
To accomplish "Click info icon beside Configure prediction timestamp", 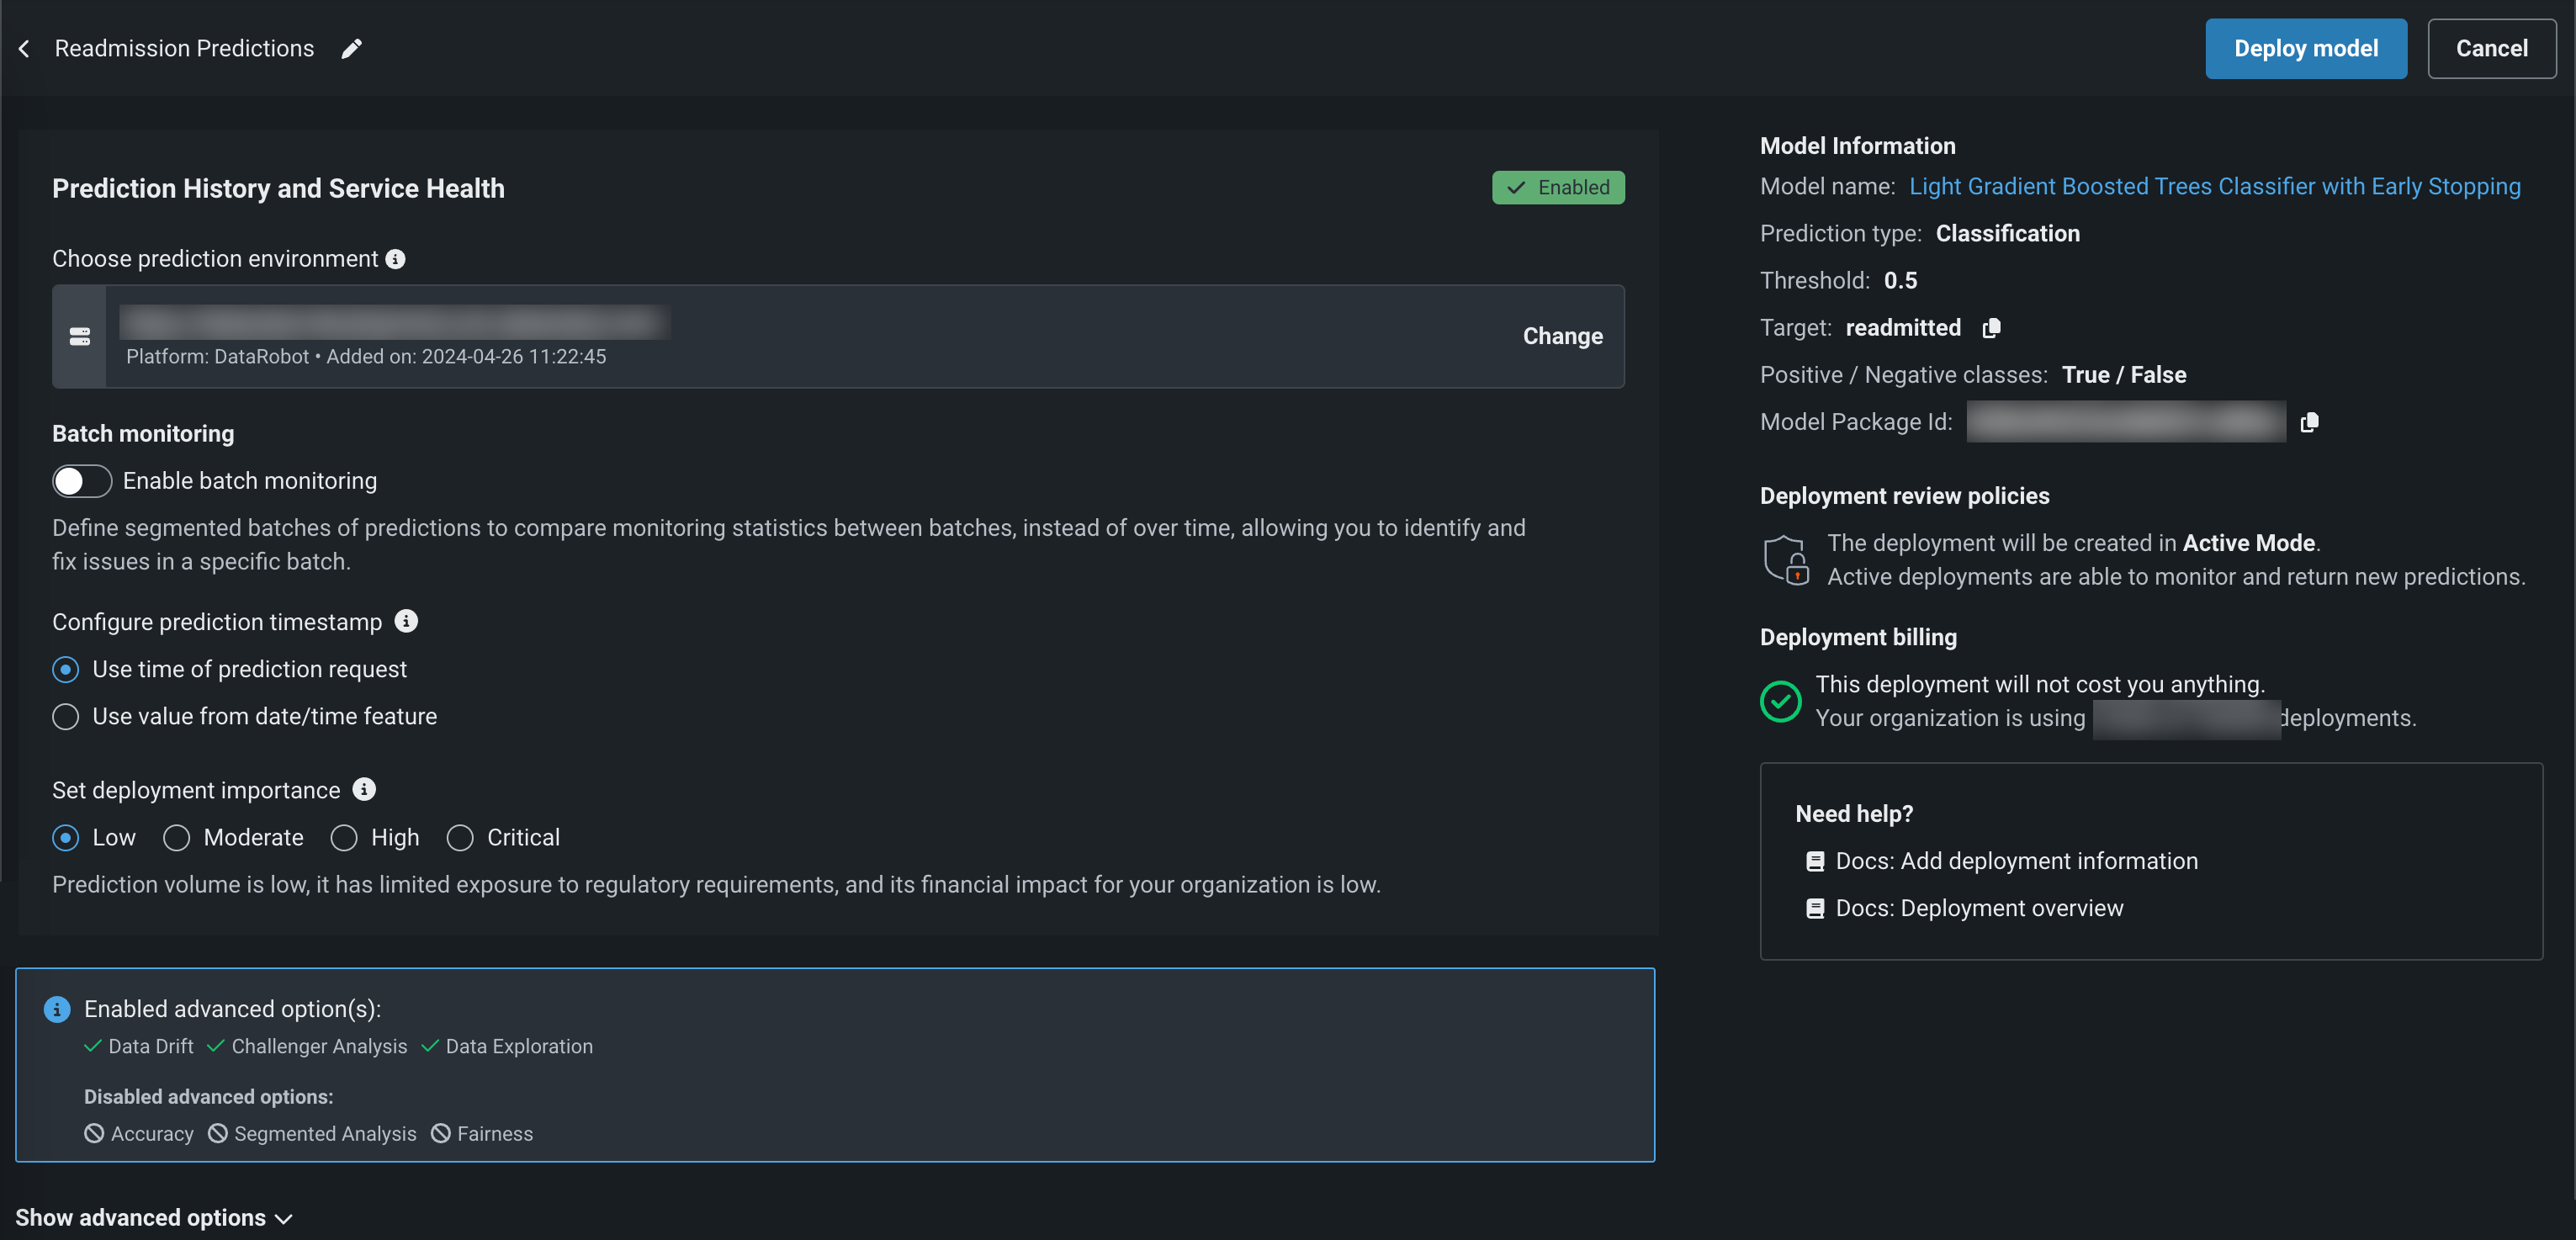I will [x=406, y=621].
